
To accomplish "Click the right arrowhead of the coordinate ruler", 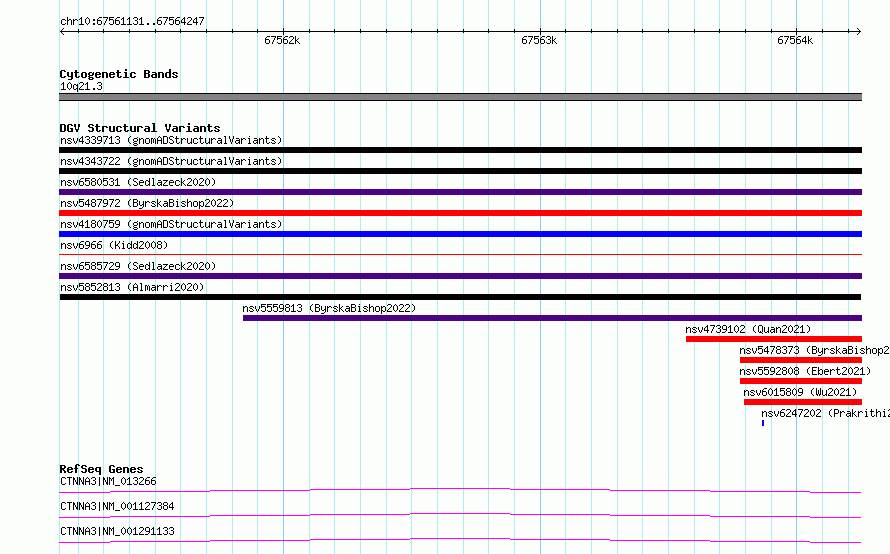I will pyautogui.click(x=859, y=32).
